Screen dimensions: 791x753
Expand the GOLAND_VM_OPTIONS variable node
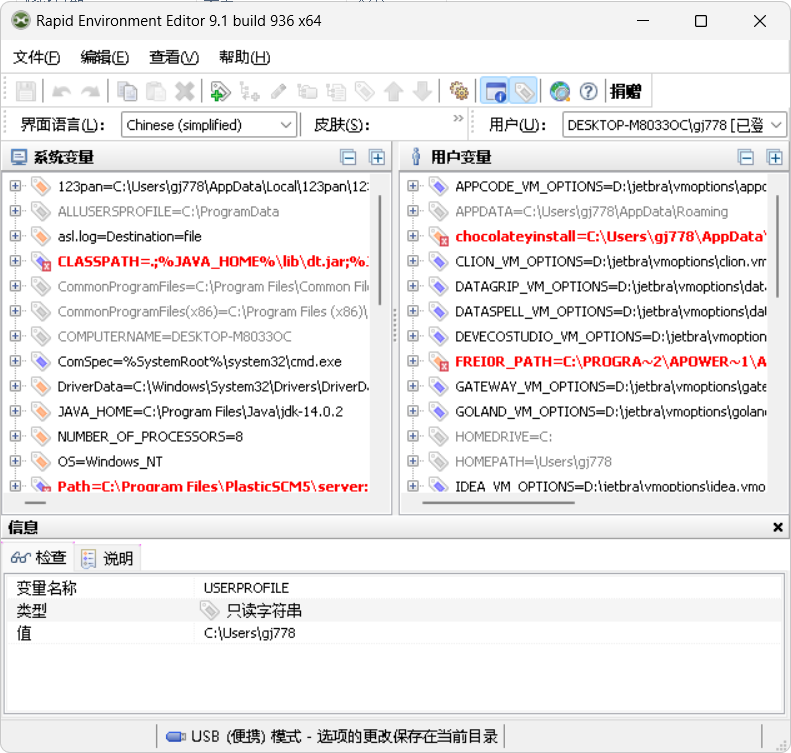coord(413,411)
